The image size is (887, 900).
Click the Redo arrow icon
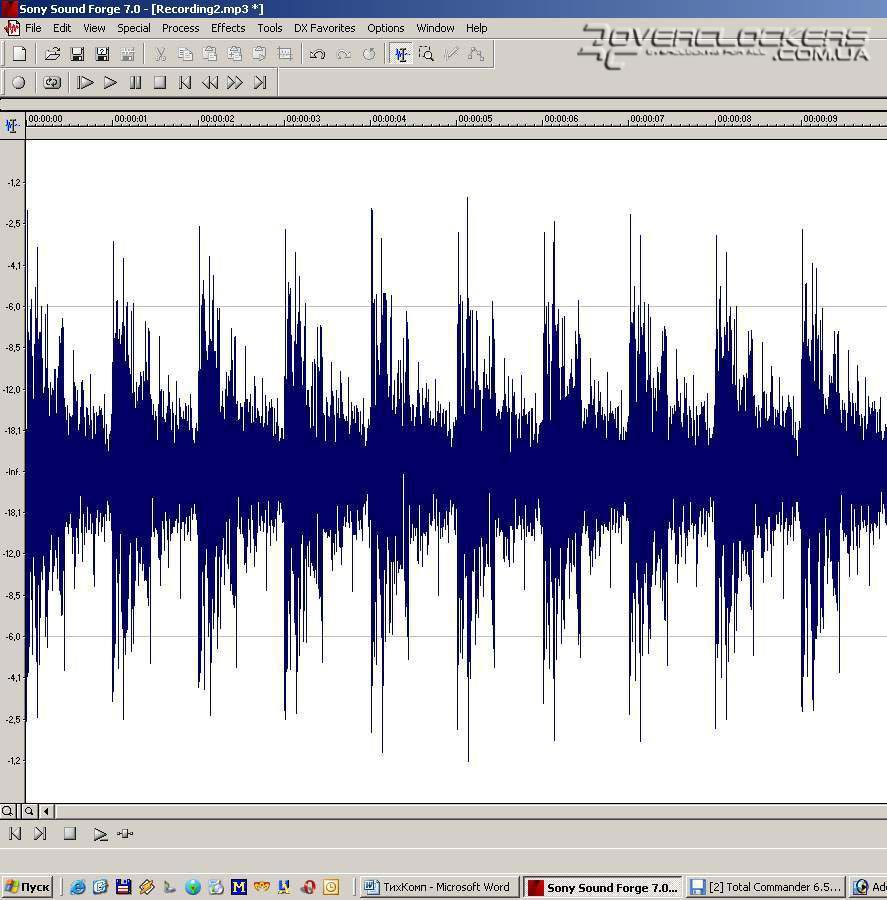tap(343, 54)
